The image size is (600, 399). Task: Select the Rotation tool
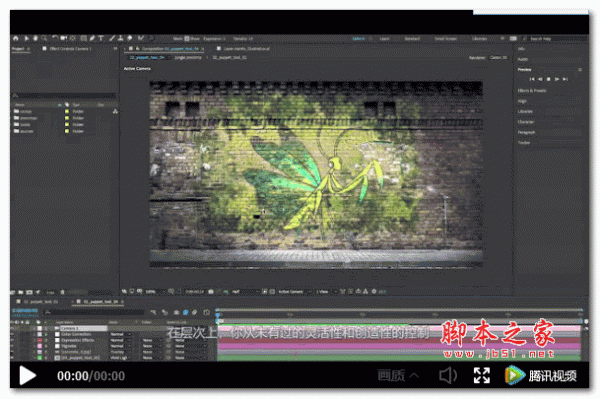(54, 38)
